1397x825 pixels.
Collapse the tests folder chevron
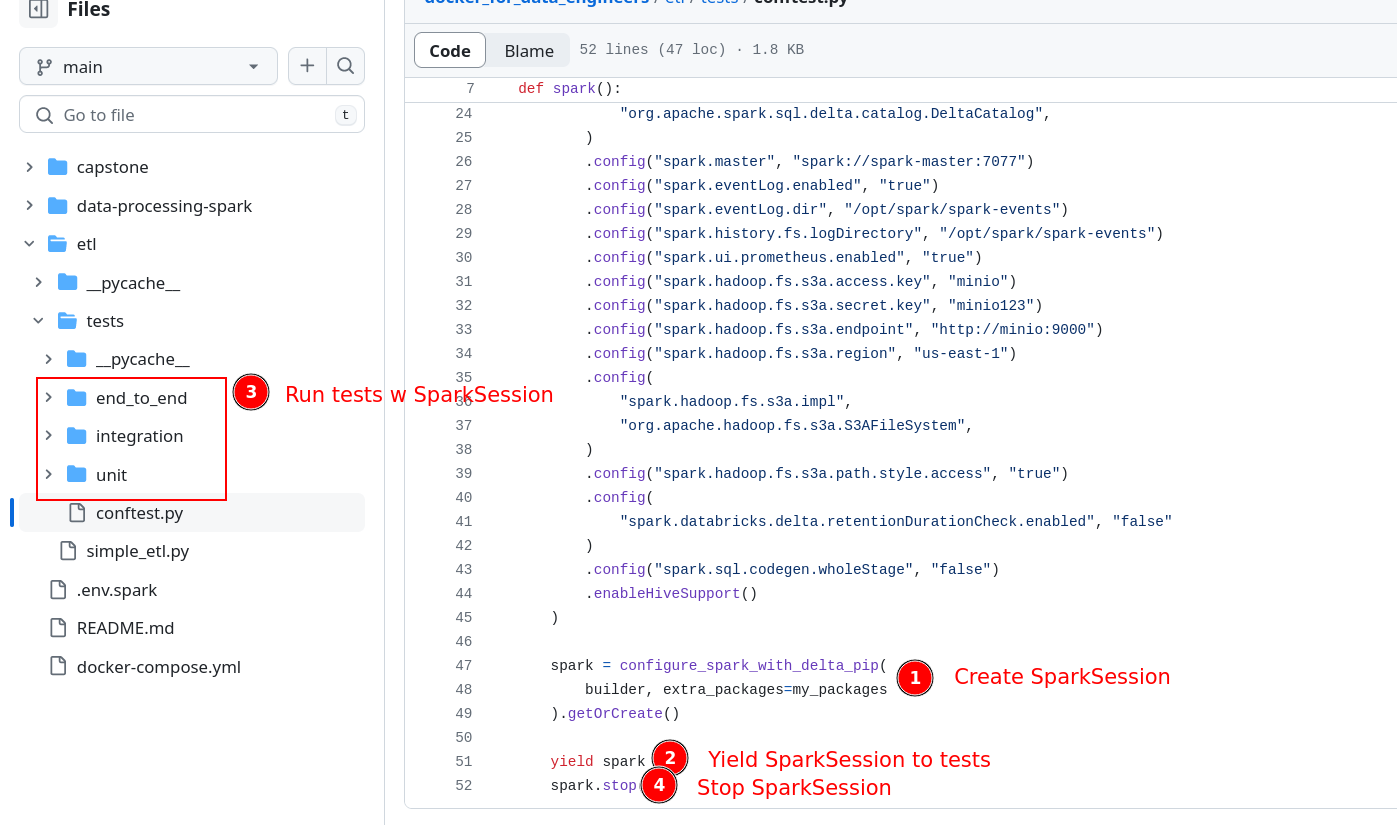(x=39, y=321)
